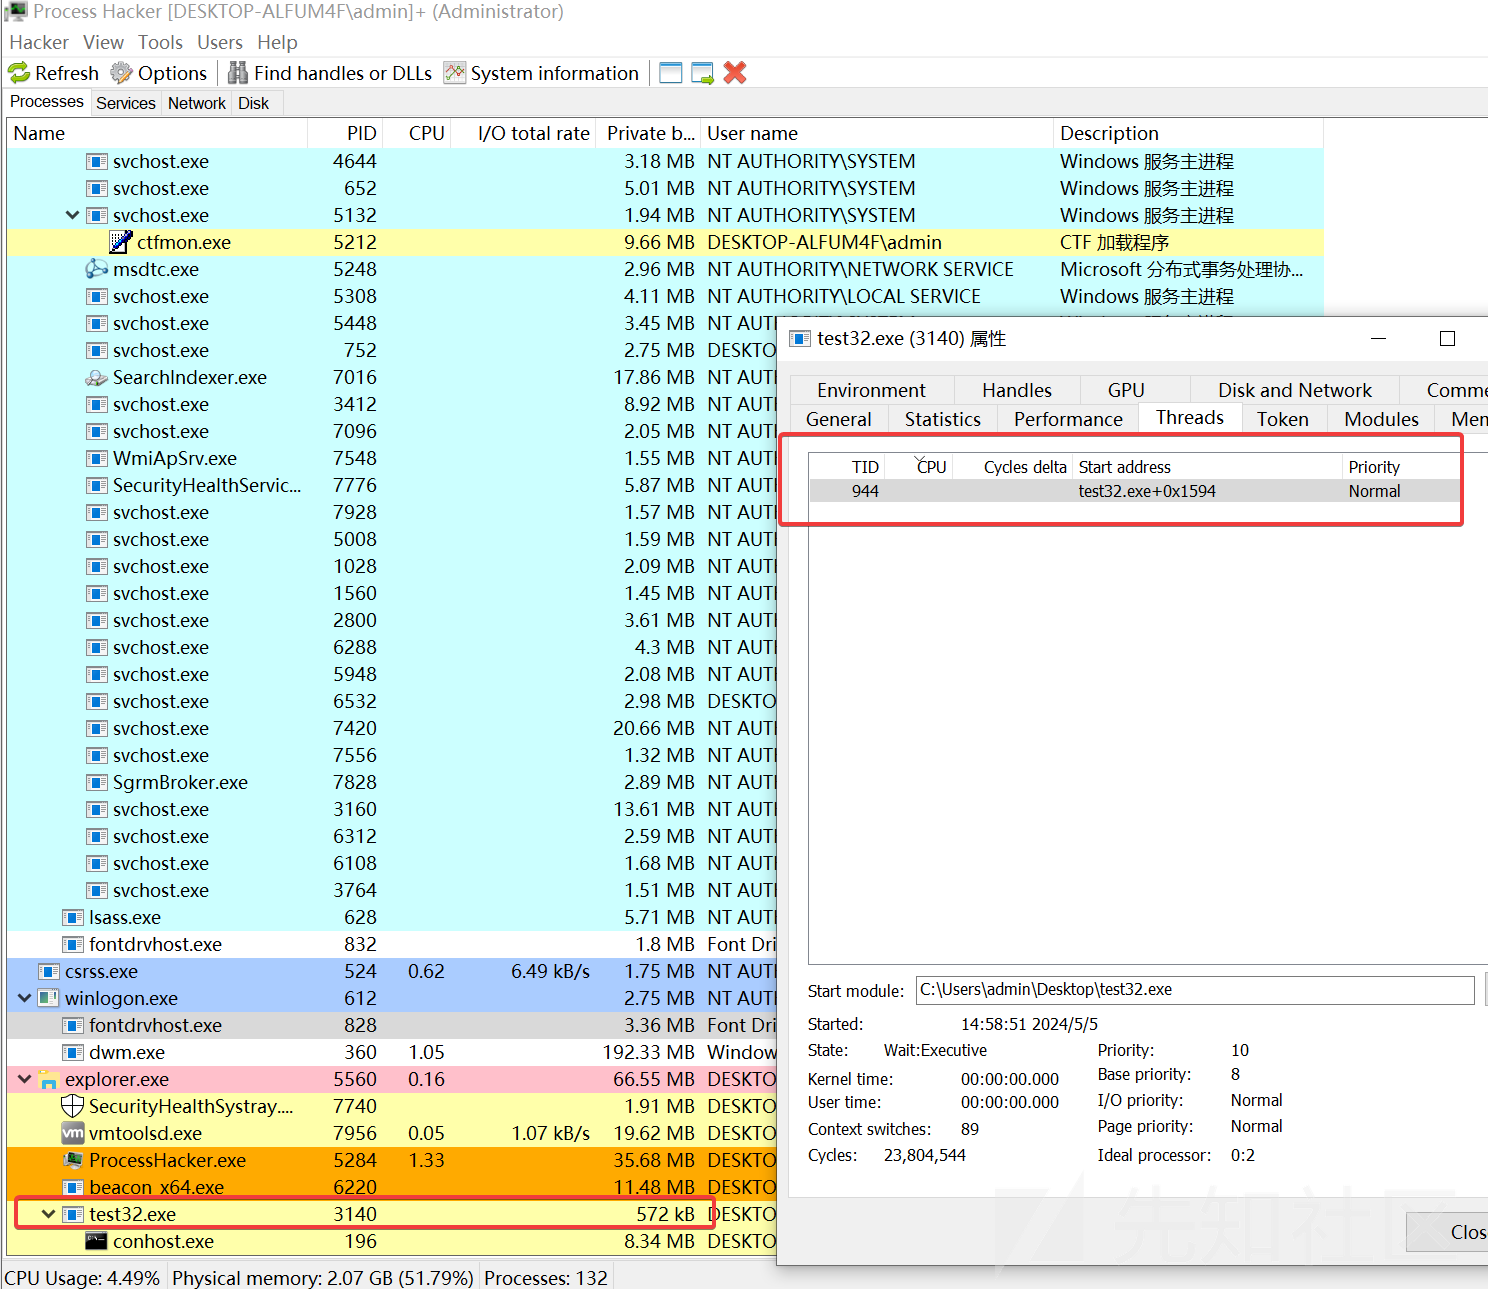The width and height of the screenshot is (1488, 1289).
Task: Click Find handles or DLLs binoculars icon
Action: coord(238,73)
